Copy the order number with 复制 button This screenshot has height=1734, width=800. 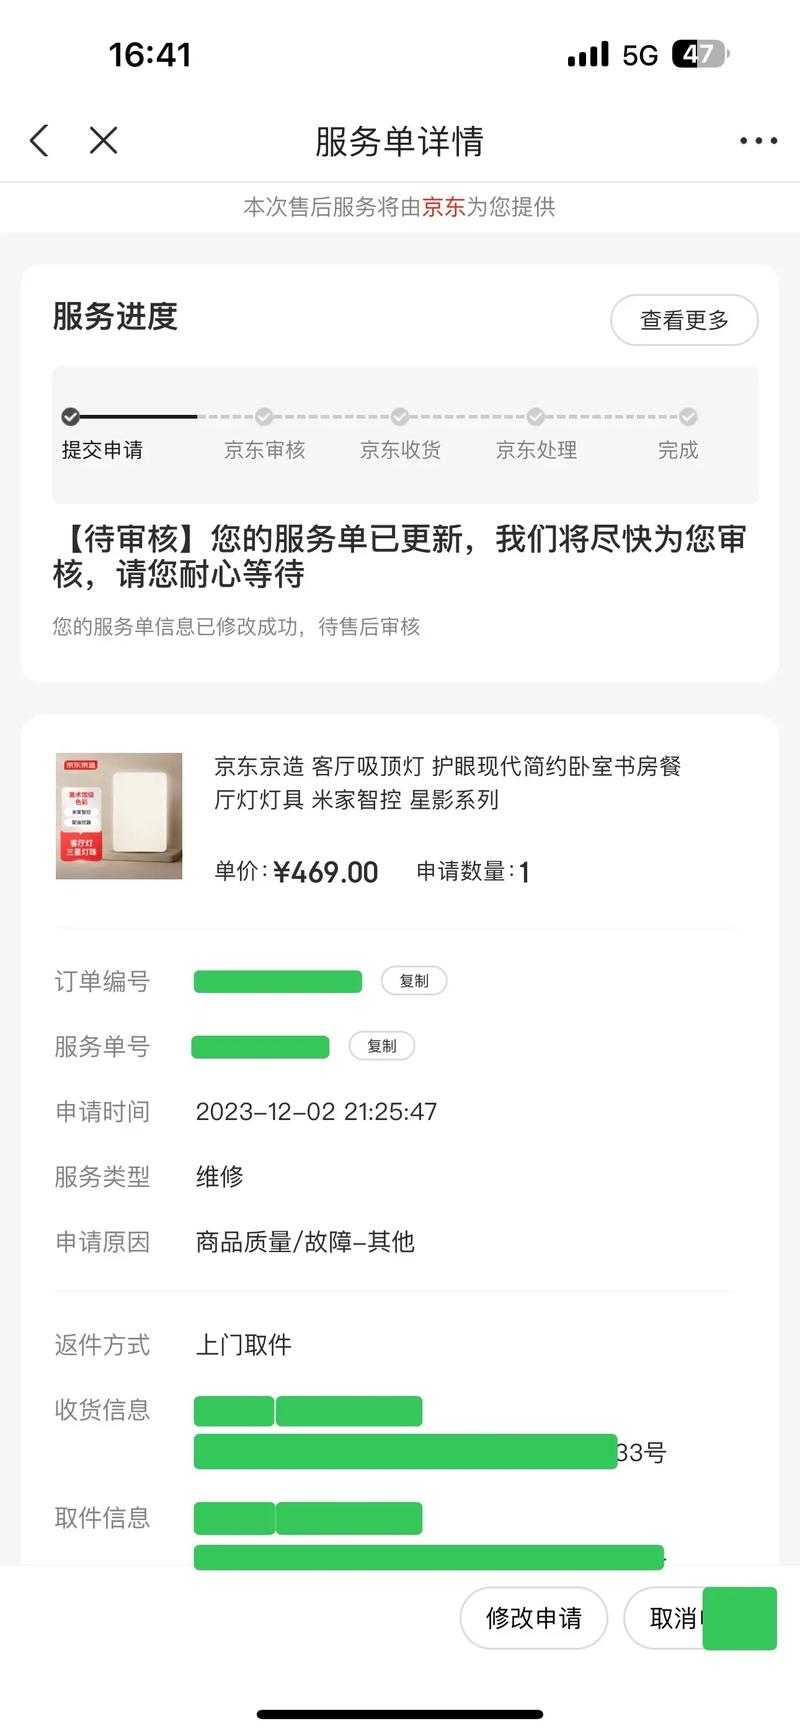point(414,981)
